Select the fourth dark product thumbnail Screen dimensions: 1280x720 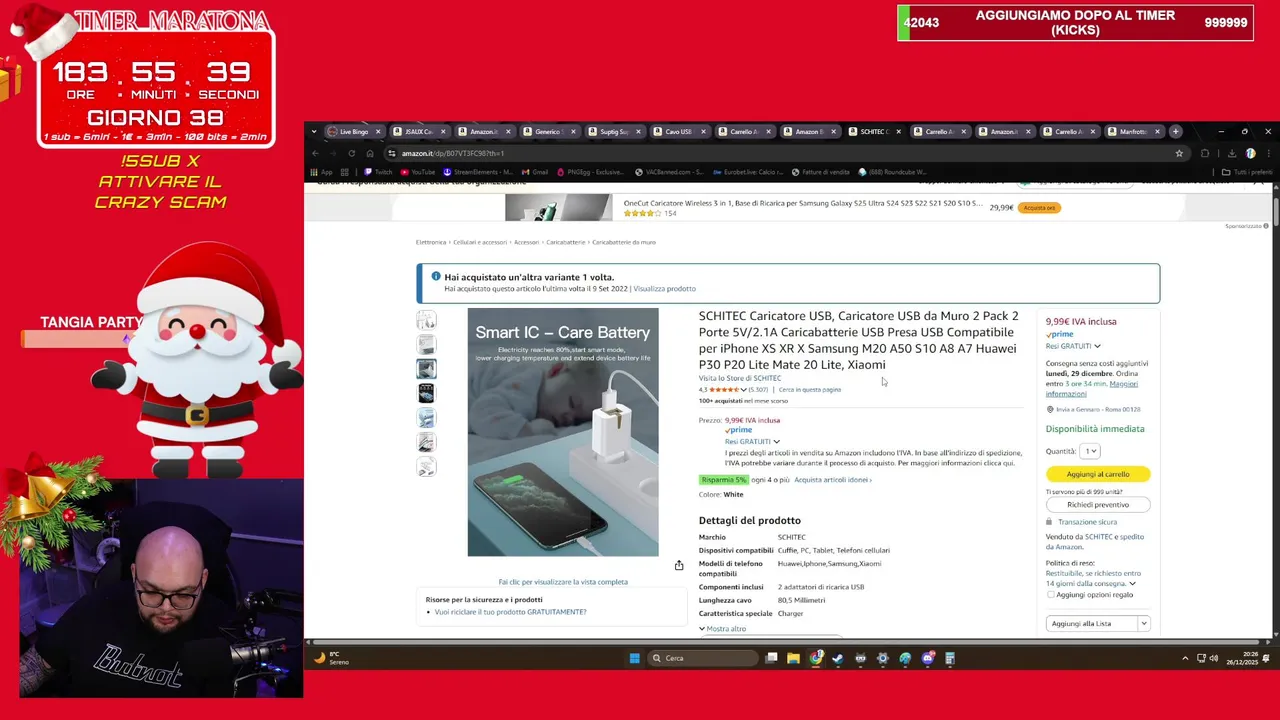427,393
